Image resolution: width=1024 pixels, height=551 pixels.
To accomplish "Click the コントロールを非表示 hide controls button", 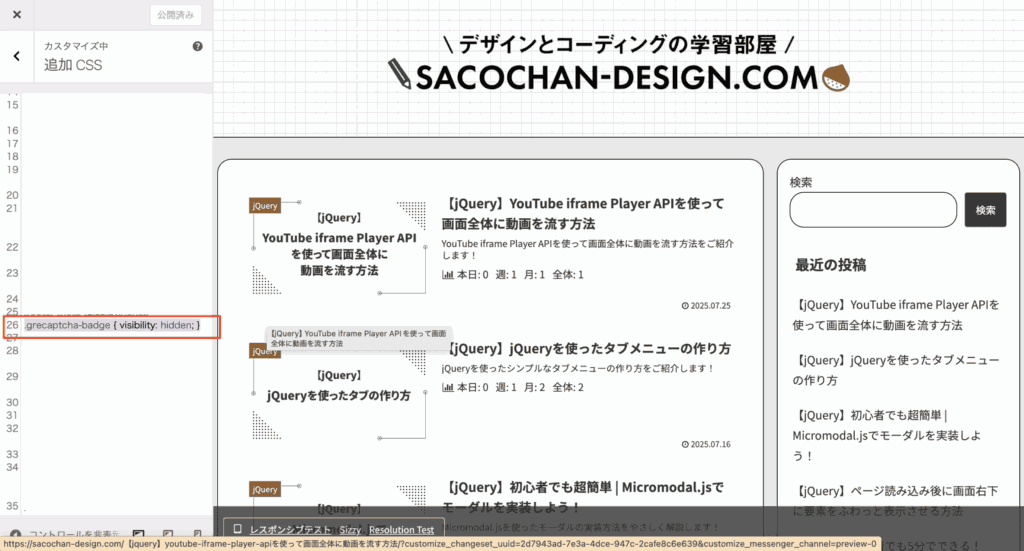I will (x=65, y=534).
